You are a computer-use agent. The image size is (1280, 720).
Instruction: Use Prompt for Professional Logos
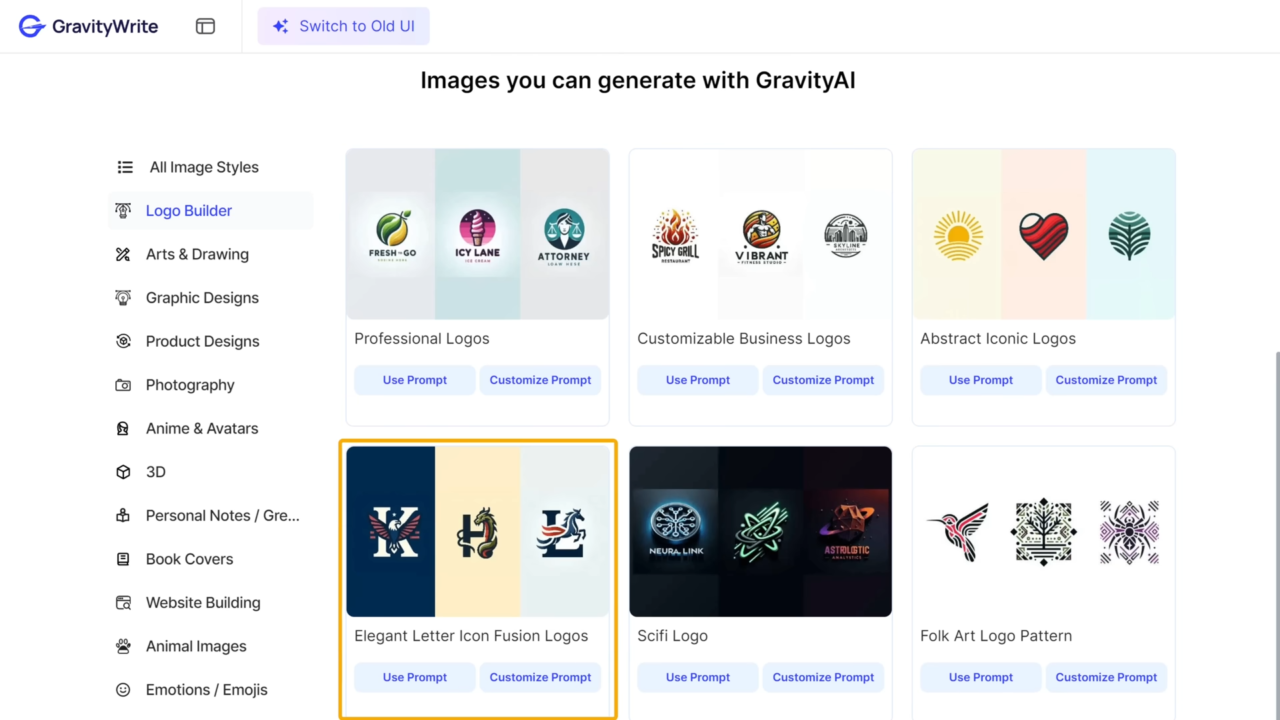415,380
